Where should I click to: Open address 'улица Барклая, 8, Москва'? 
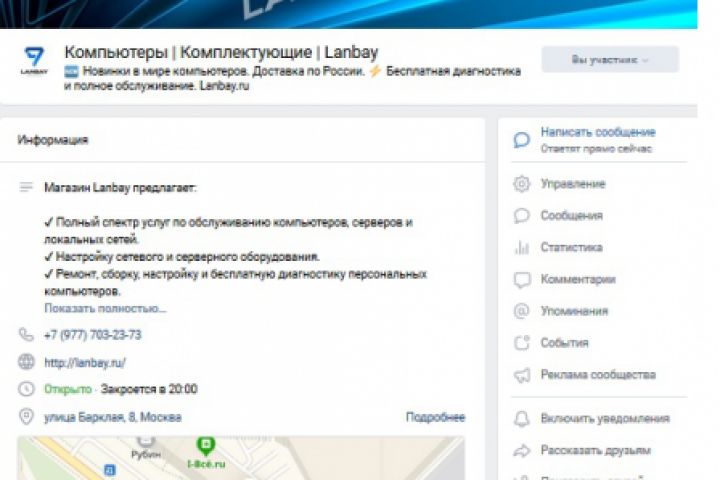click(x=112, y=417)
